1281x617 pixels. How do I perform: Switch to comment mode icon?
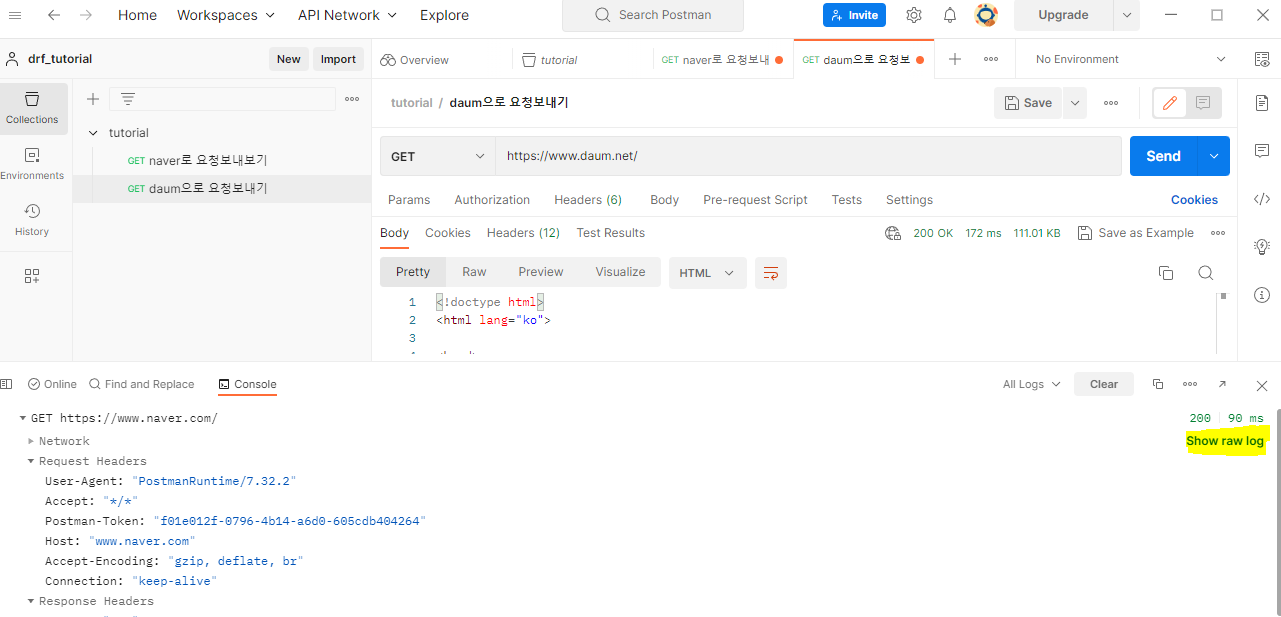1203,103
